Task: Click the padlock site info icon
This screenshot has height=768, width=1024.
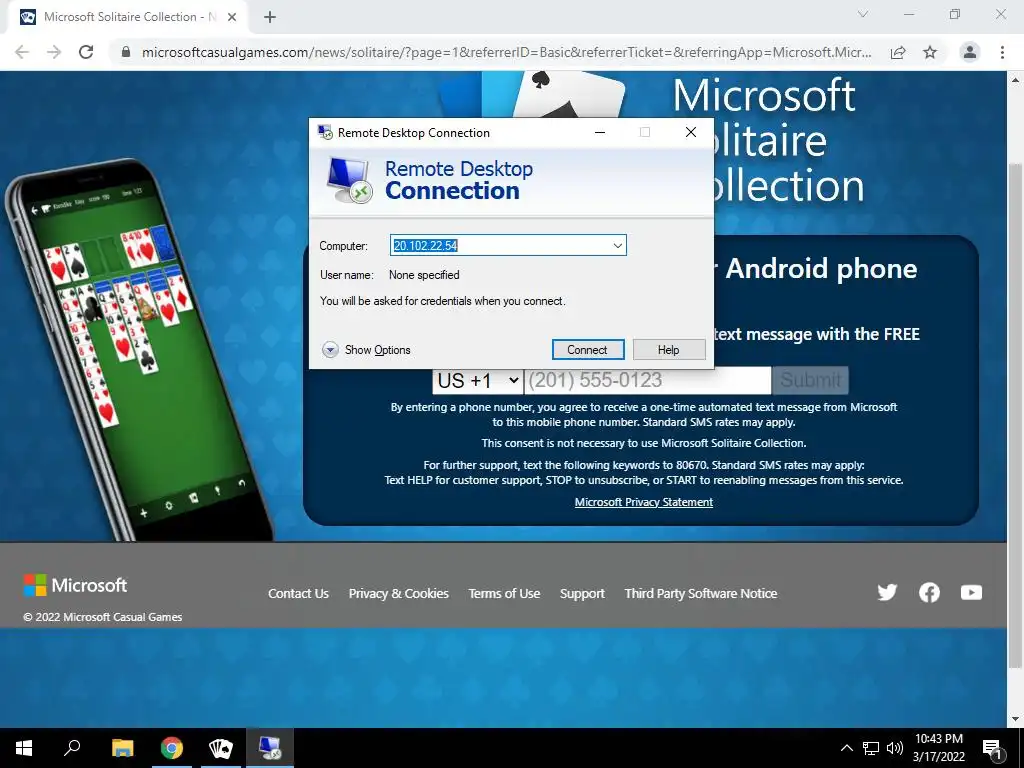Action: click(126, 52)
